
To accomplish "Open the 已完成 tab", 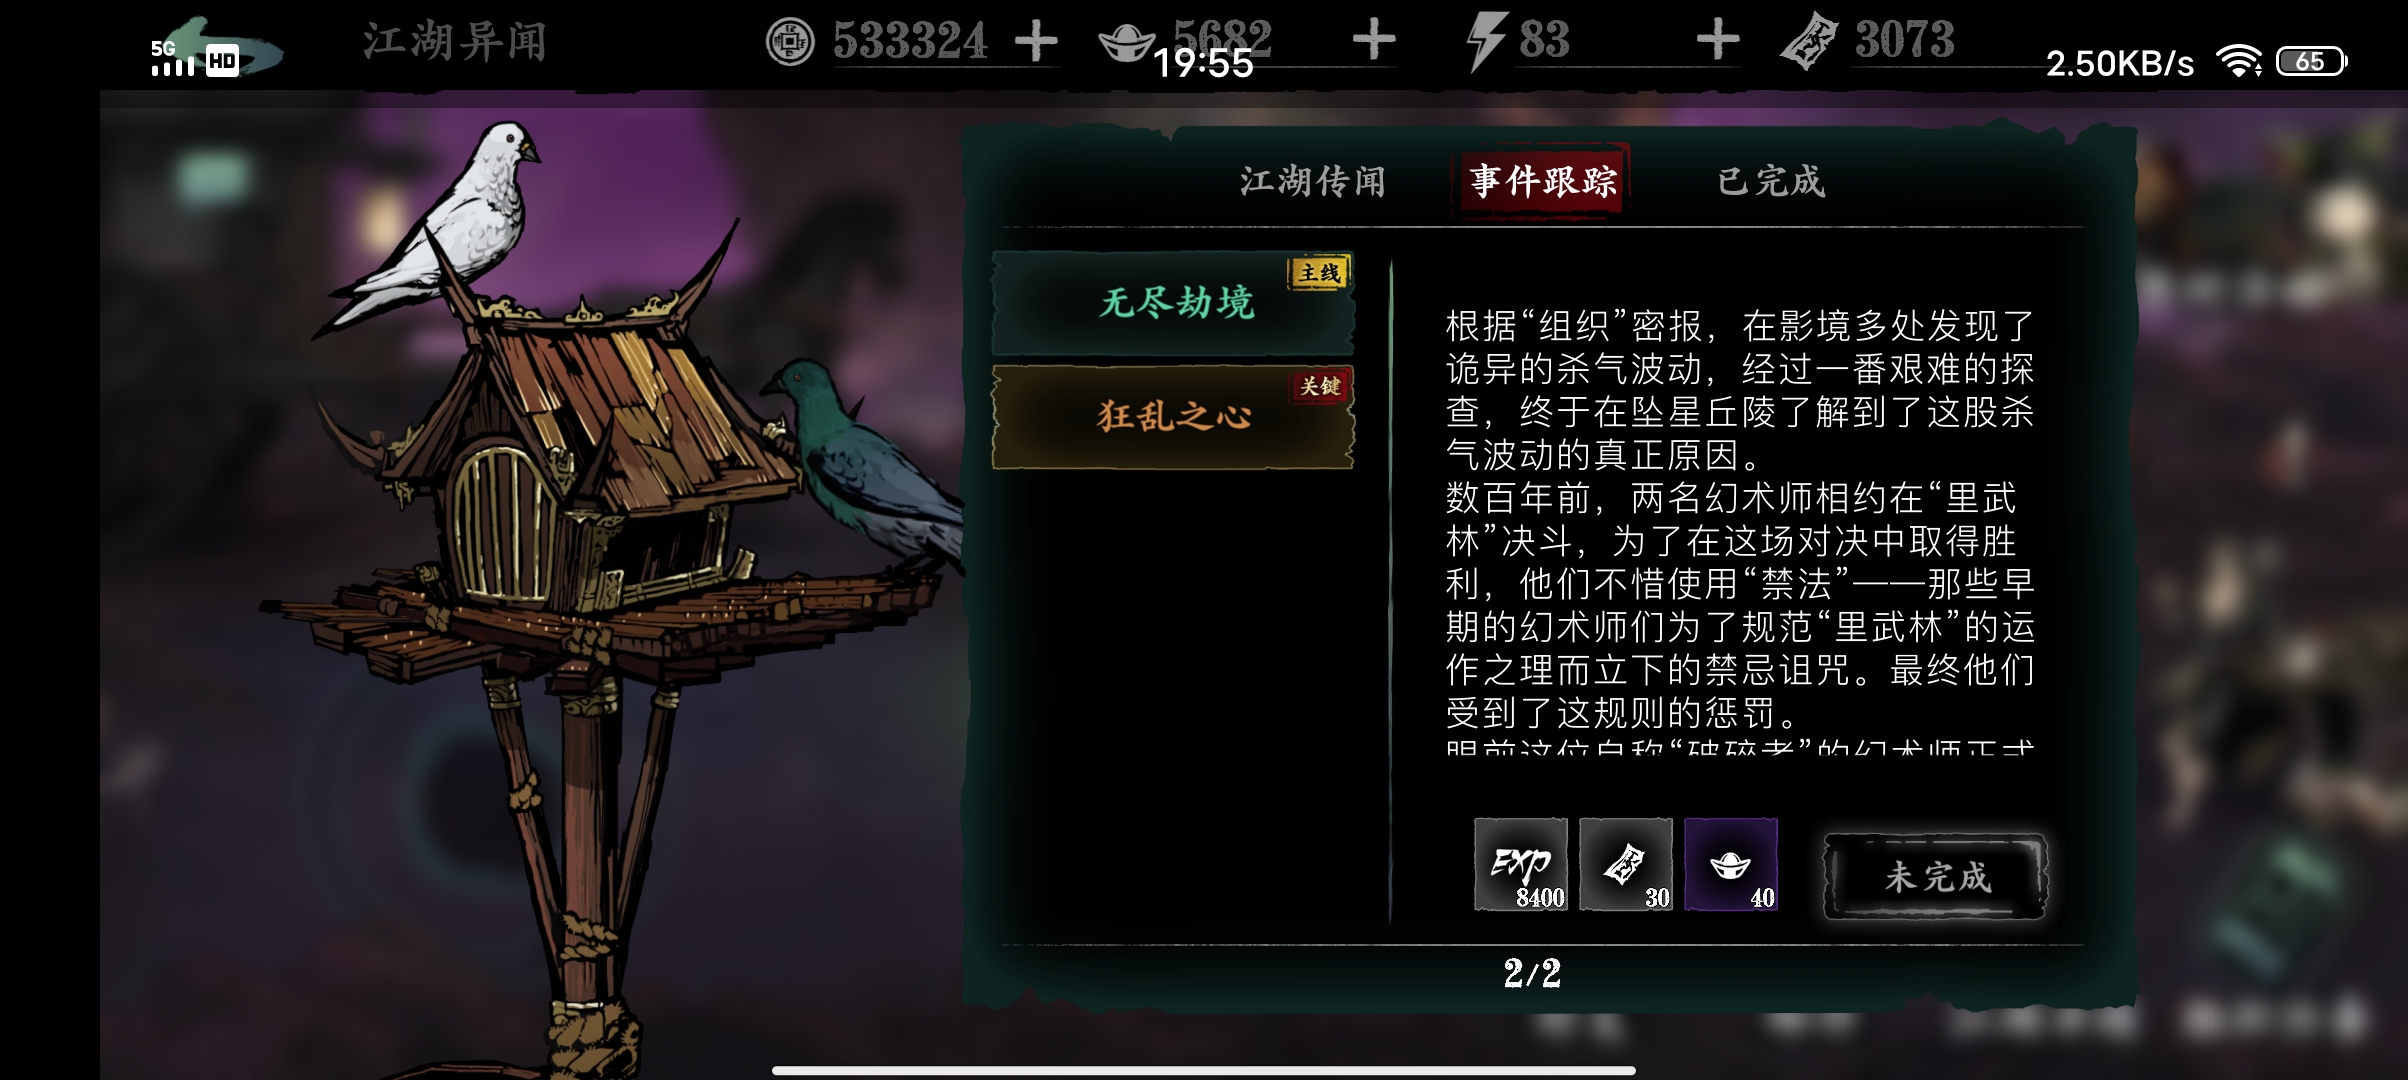I will click(x=1771, y=181).
